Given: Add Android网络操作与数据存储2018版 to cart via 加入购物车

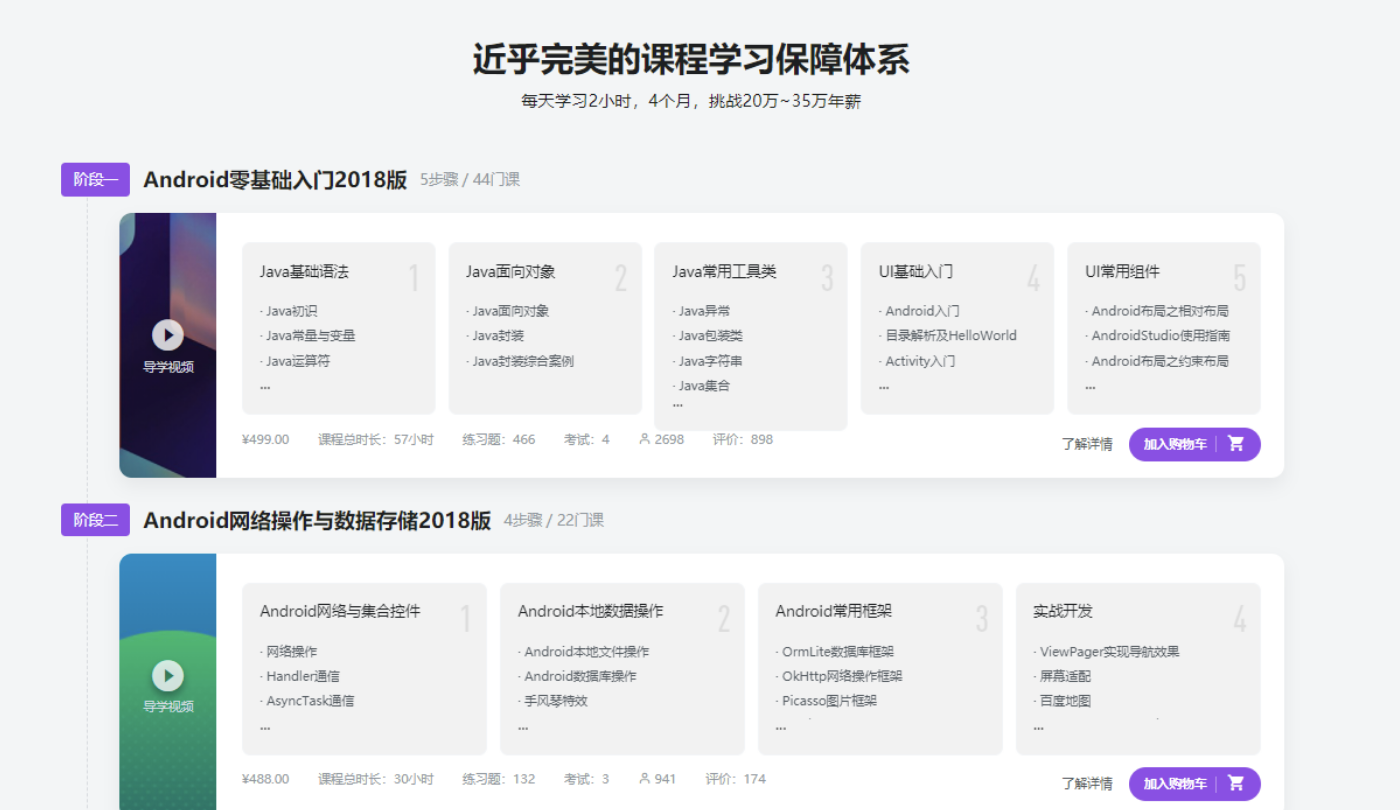Looking at the screenshot, I should [1195, 784].
